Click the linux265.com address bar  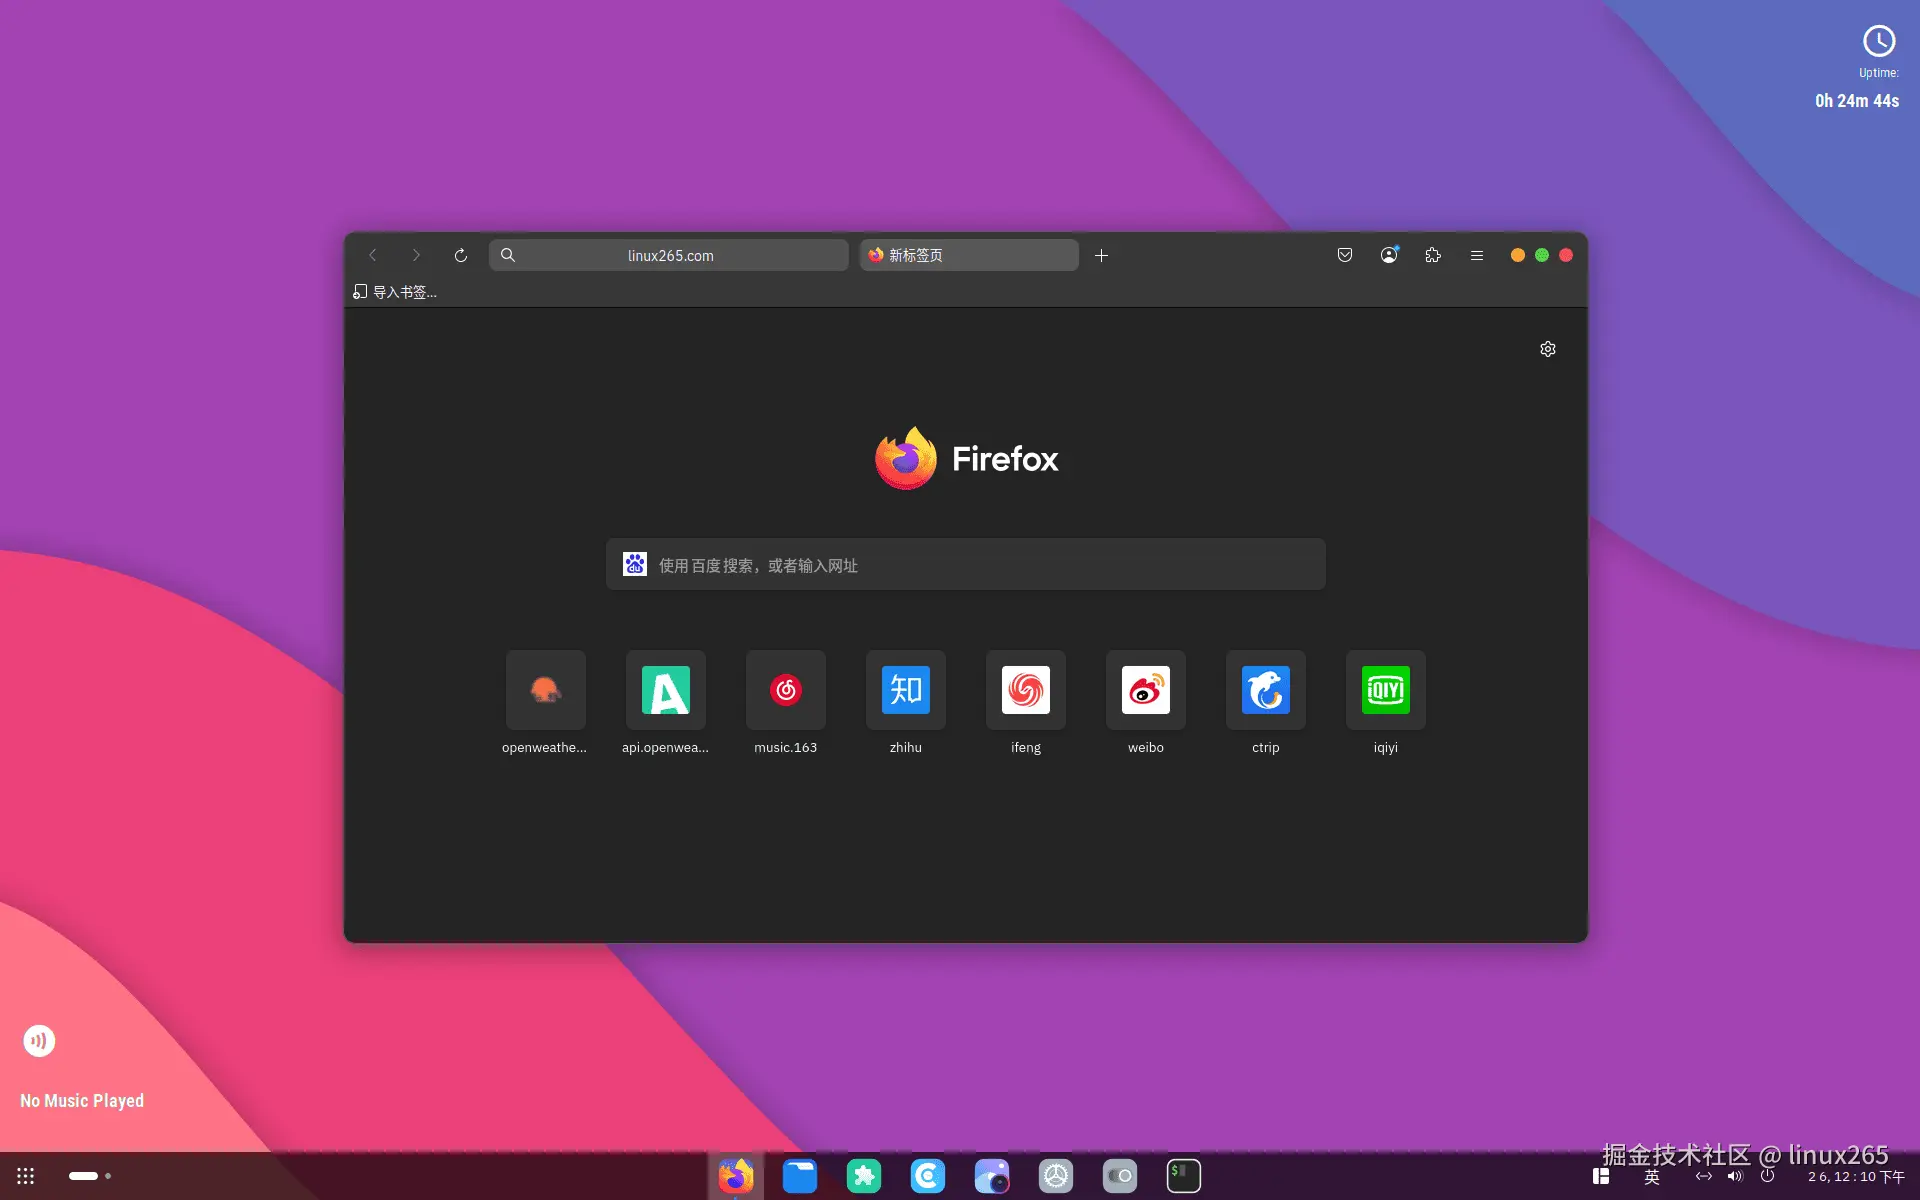[x=670, y=256]
